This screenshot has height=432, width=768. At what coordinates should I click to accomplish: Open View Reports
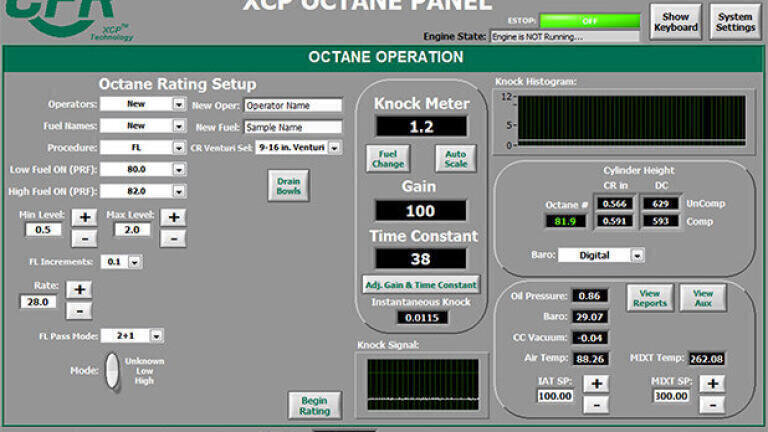649,298
